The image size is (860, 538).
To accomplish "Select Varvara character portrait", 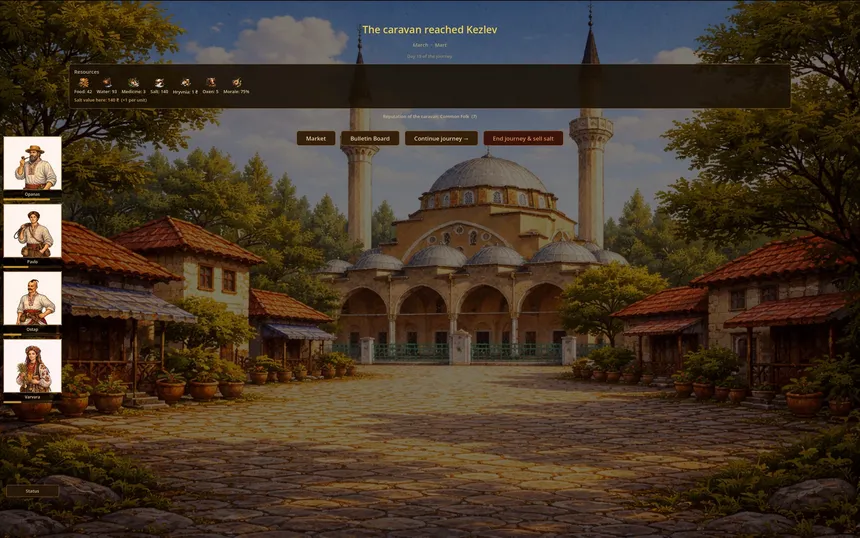I will click(x=32, y=366).
